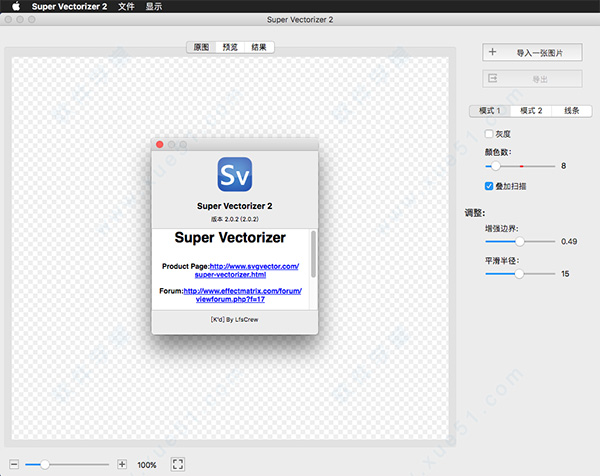Open the Apple menu

16,6
